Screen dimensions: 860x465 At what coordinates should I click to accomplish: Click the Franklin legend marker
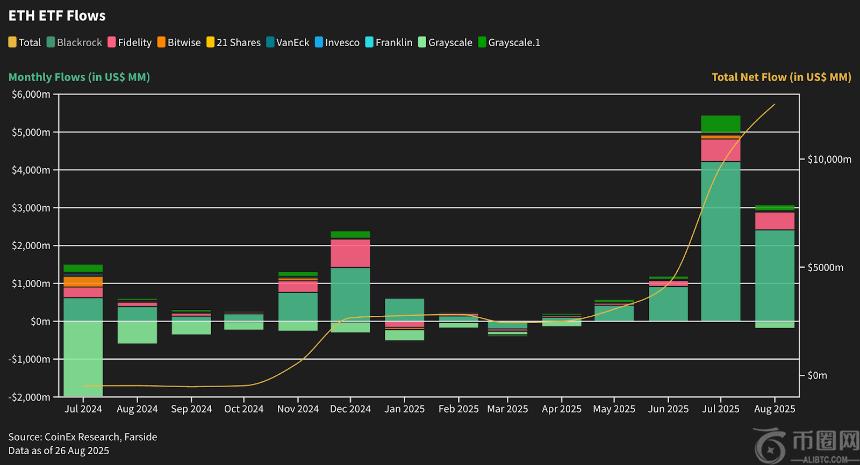369,43
